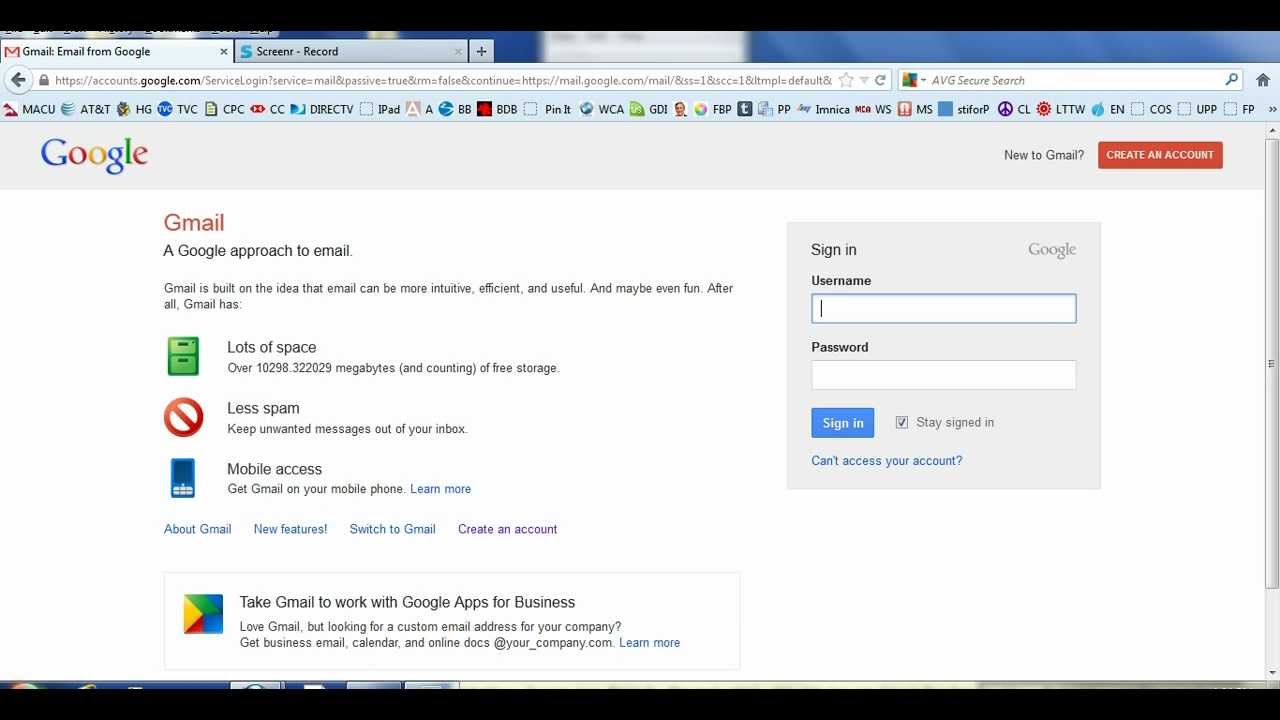1280x720 pixels.
Task: Open the MS bookmark
Action: click(x=915, y=109)
